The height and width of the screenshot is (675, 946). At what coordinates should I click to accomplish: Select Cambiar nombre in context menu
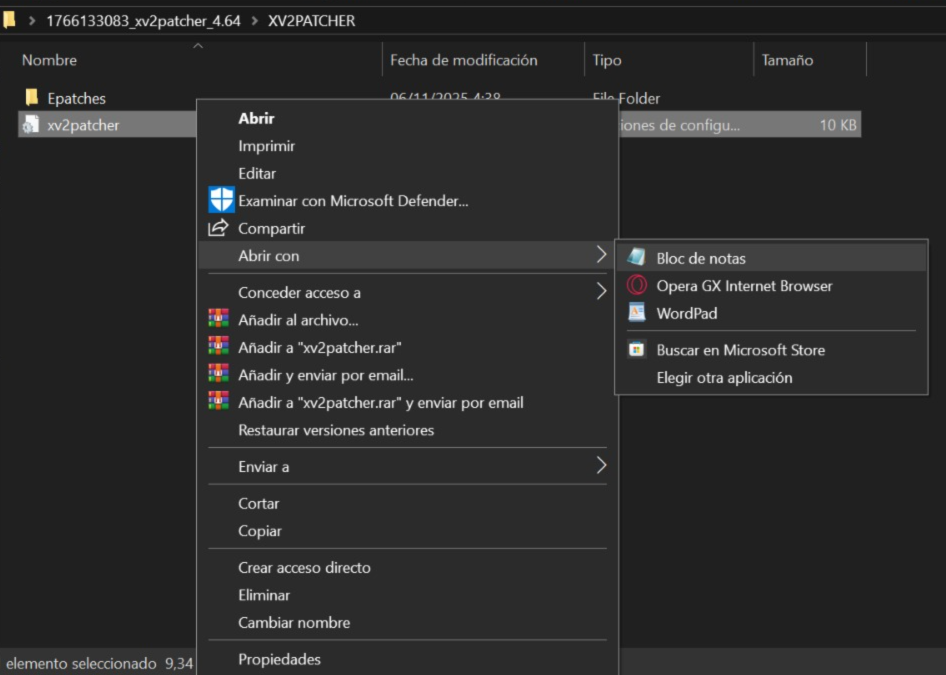(x=294, y=623)
